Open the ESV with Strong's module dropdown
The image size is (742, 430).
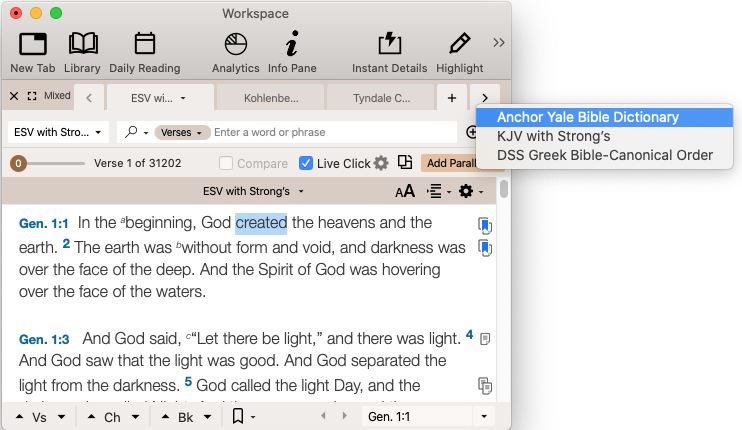pos(59,132)
